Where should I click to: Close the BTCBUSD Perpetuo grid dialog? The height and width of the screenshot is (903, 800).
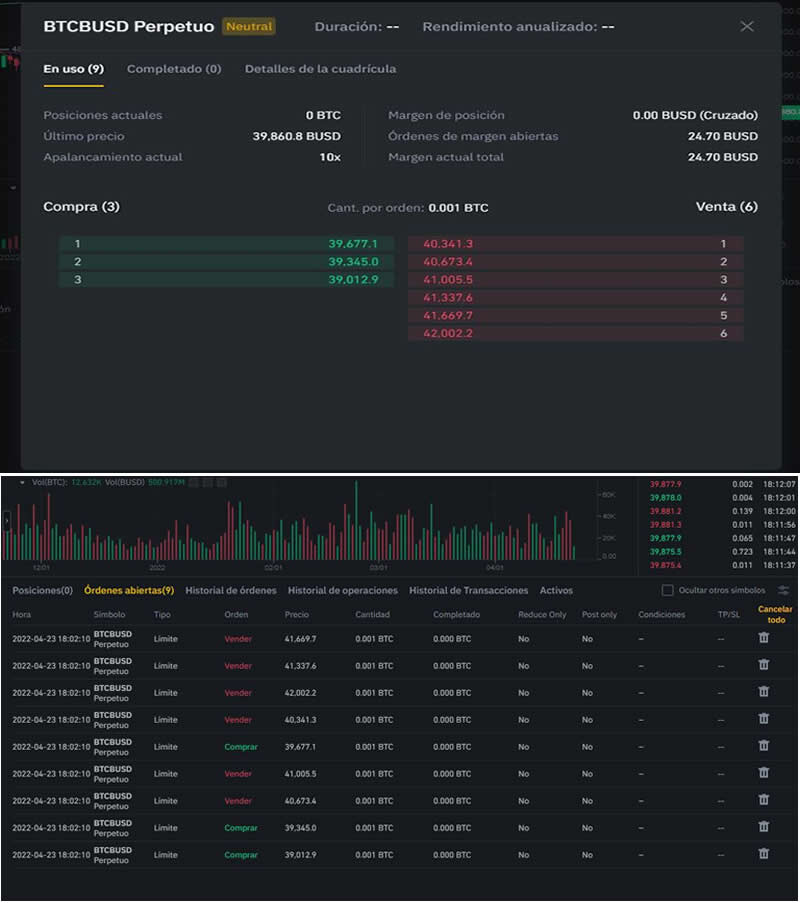point(747,26)
